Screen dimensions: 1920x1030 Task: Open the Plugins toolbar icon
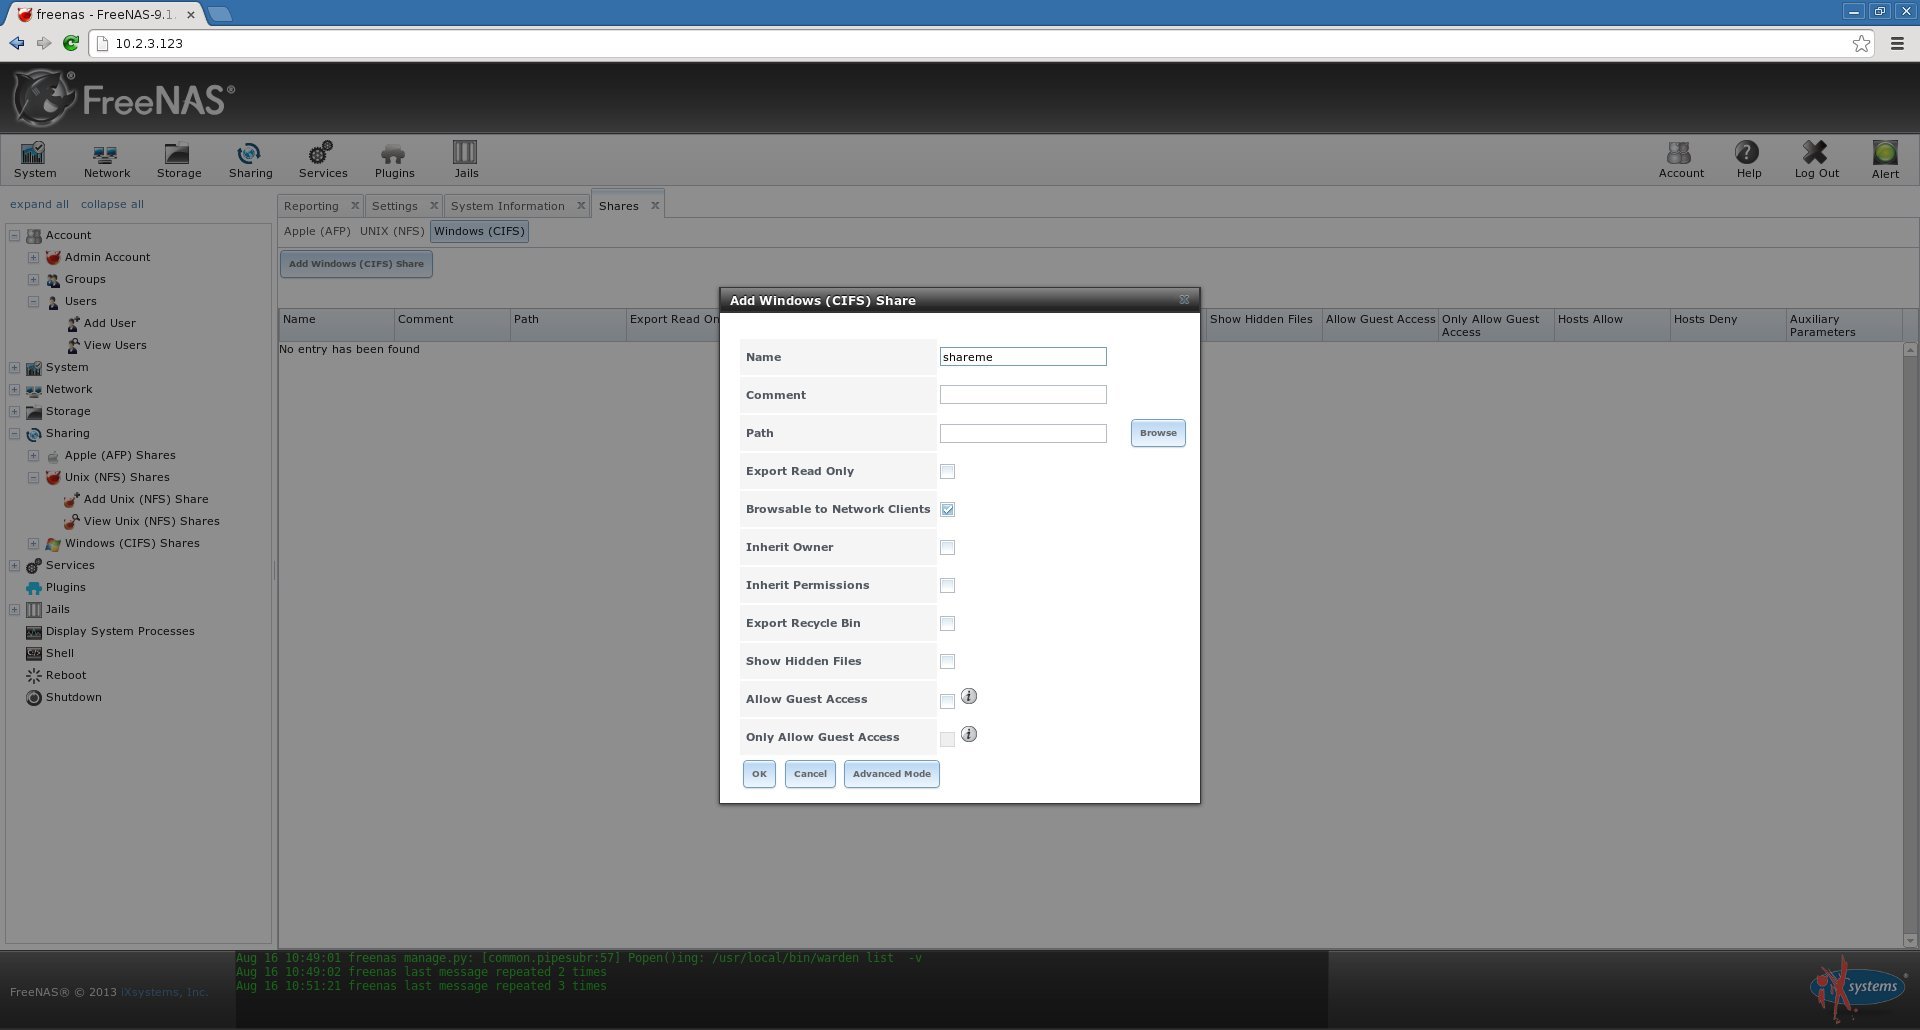click(x=393, y=154)
